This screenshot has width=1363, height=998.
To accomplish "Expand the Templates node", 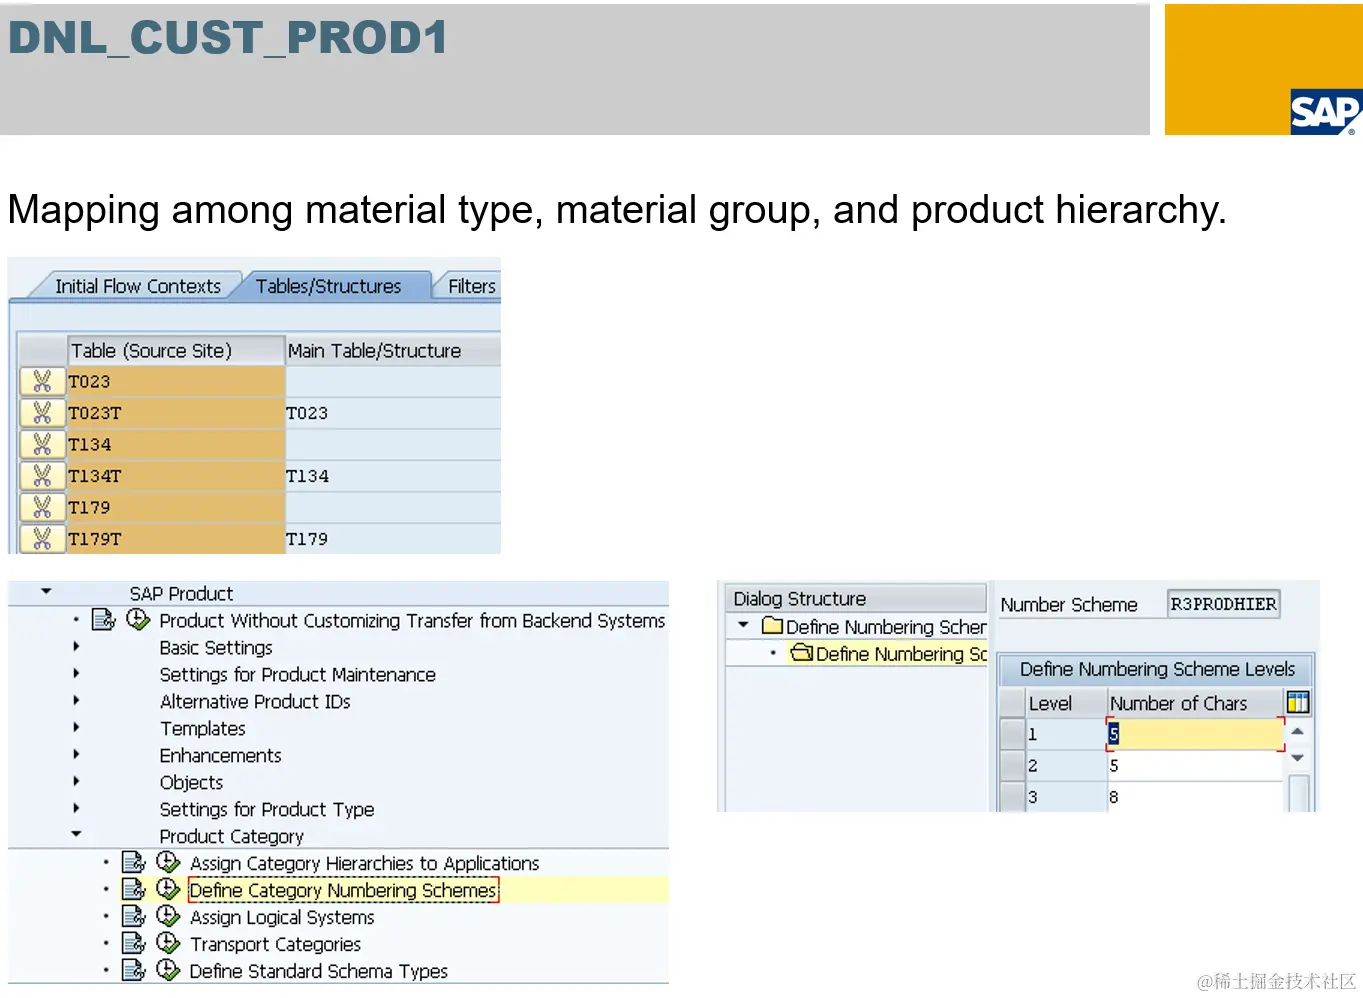I will [76, 727].
